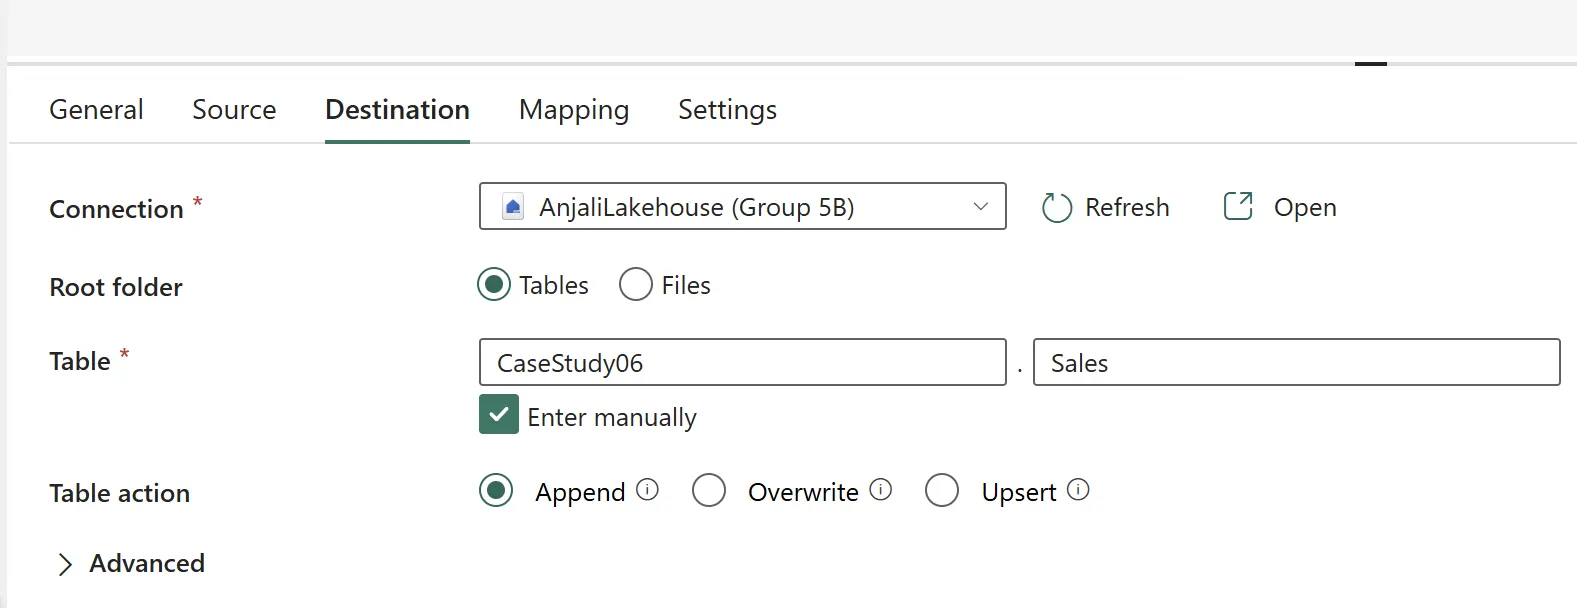
Task: Click the Advanced label text
Action: pos(147,563)
